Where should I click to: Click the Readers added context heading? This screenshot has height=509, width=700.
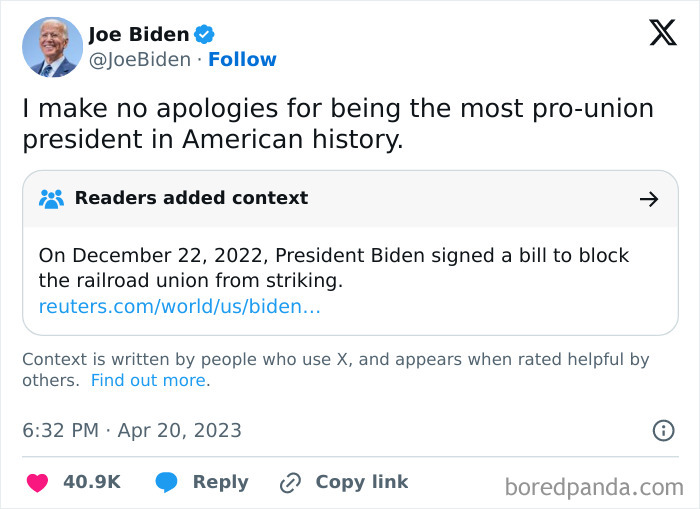click(191, 198)
